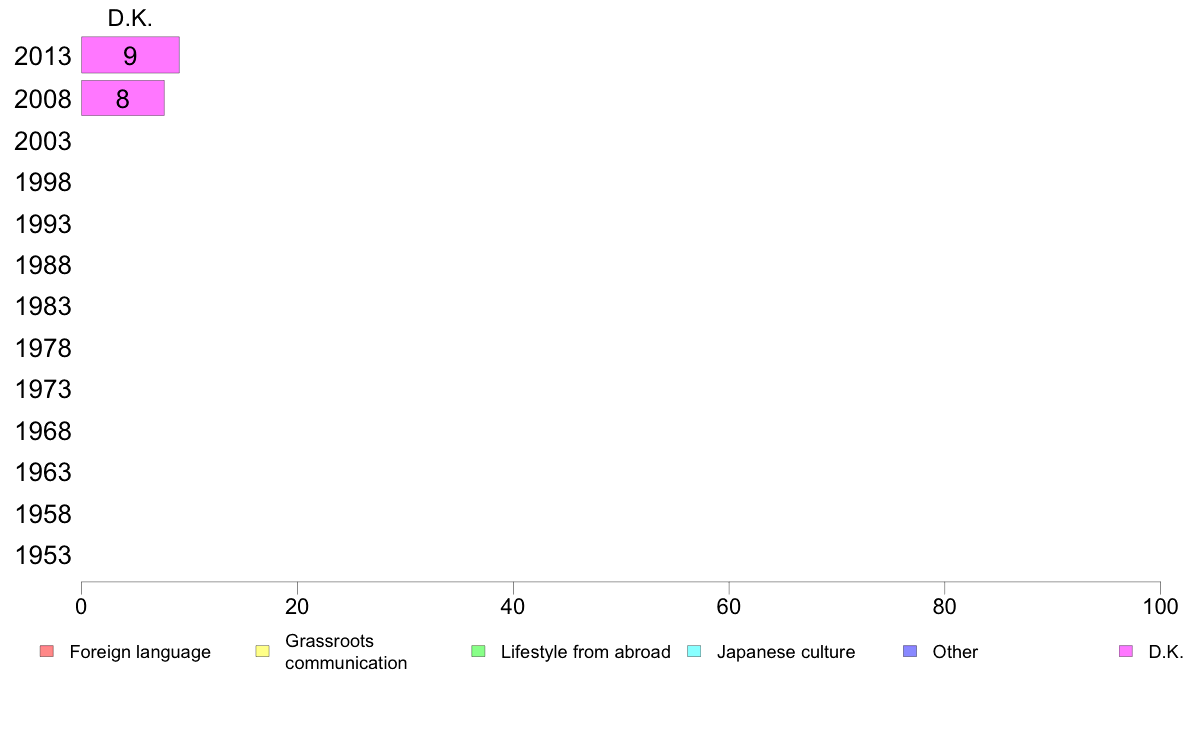
Task: Click the 1973 year axis label
Action: click(43, 389)
